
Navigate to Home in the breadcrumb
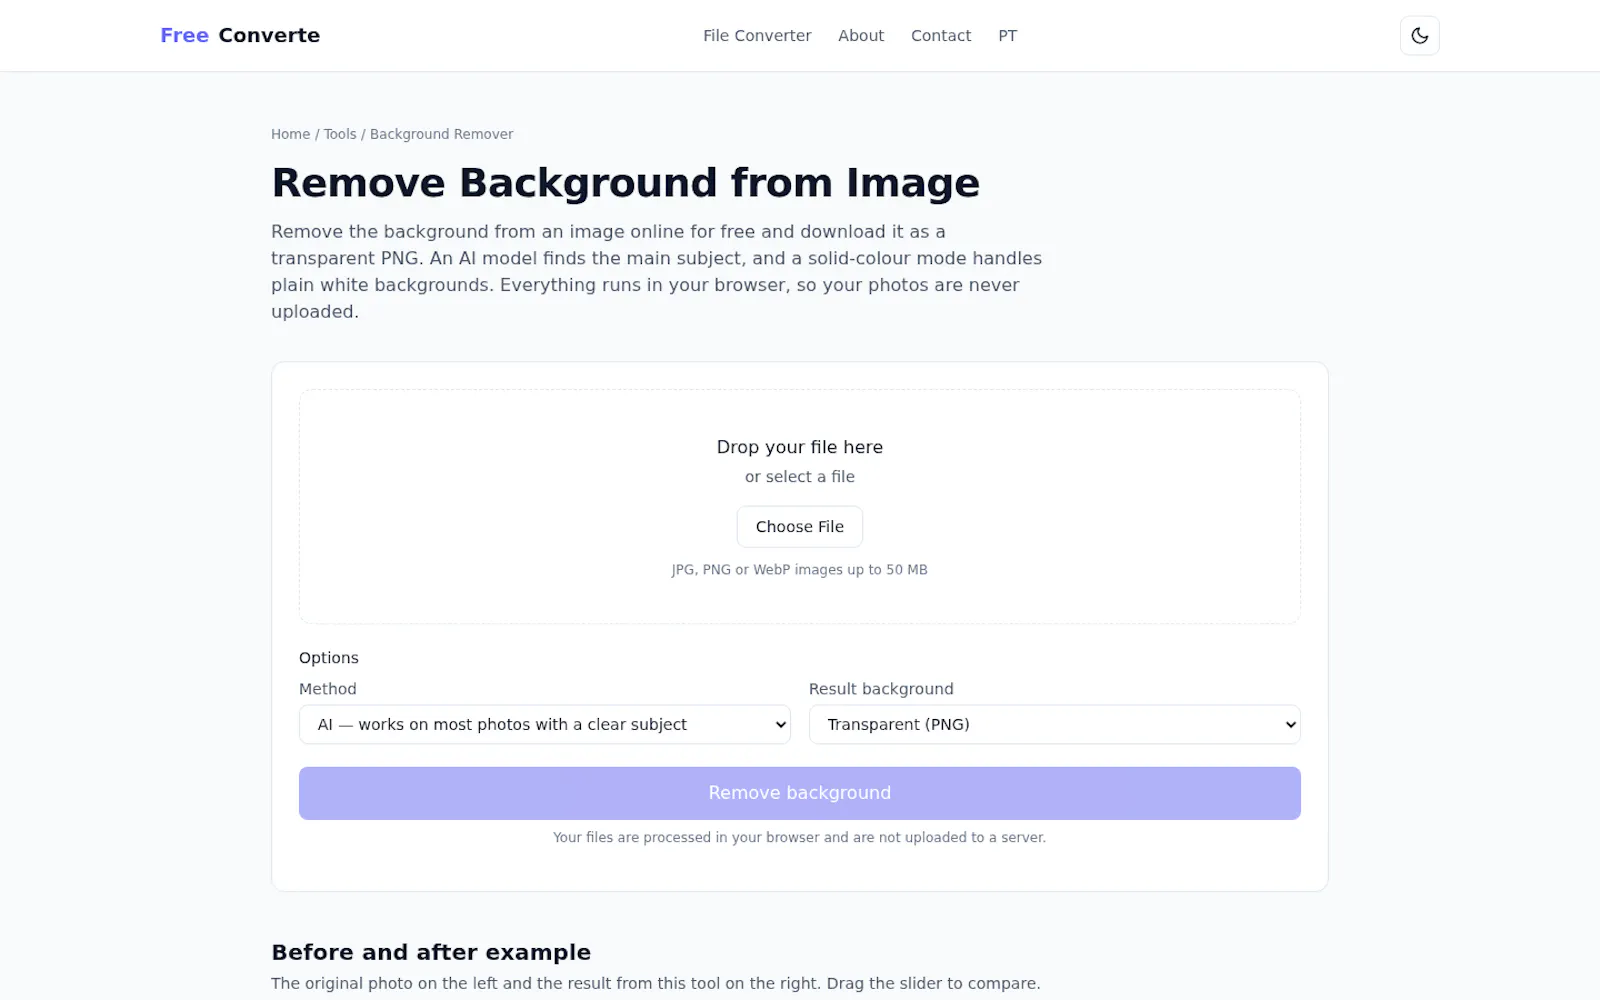(x=291, y=134)
